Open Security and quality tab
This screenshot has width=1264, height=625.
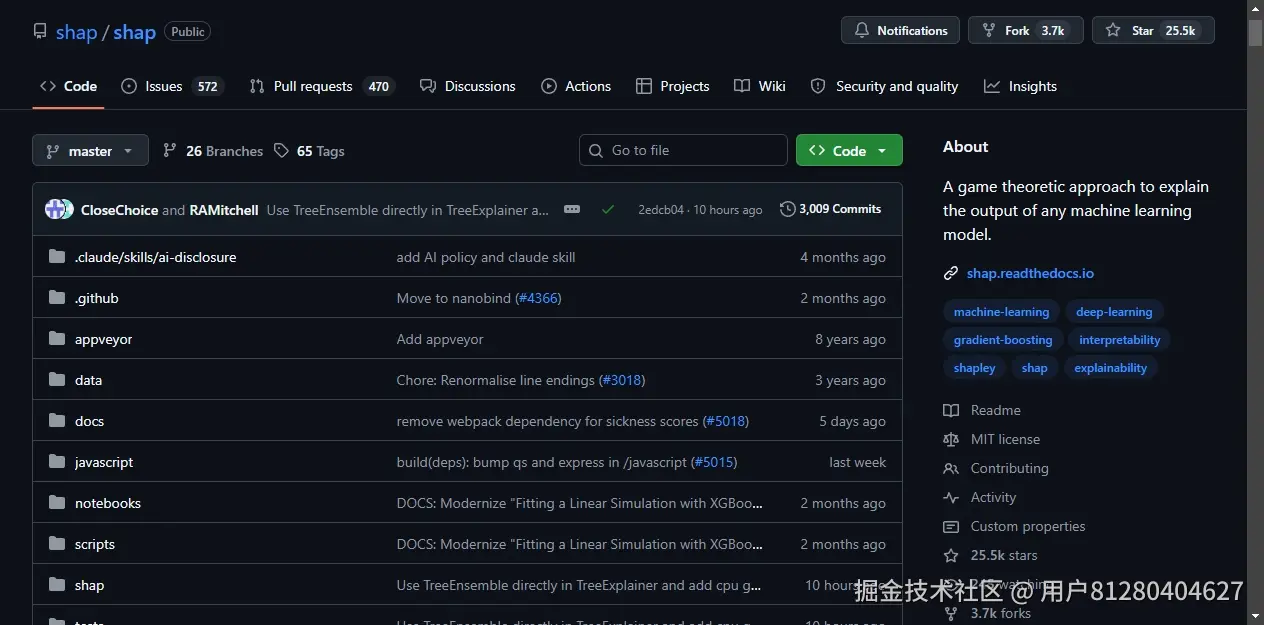point(885,86)
